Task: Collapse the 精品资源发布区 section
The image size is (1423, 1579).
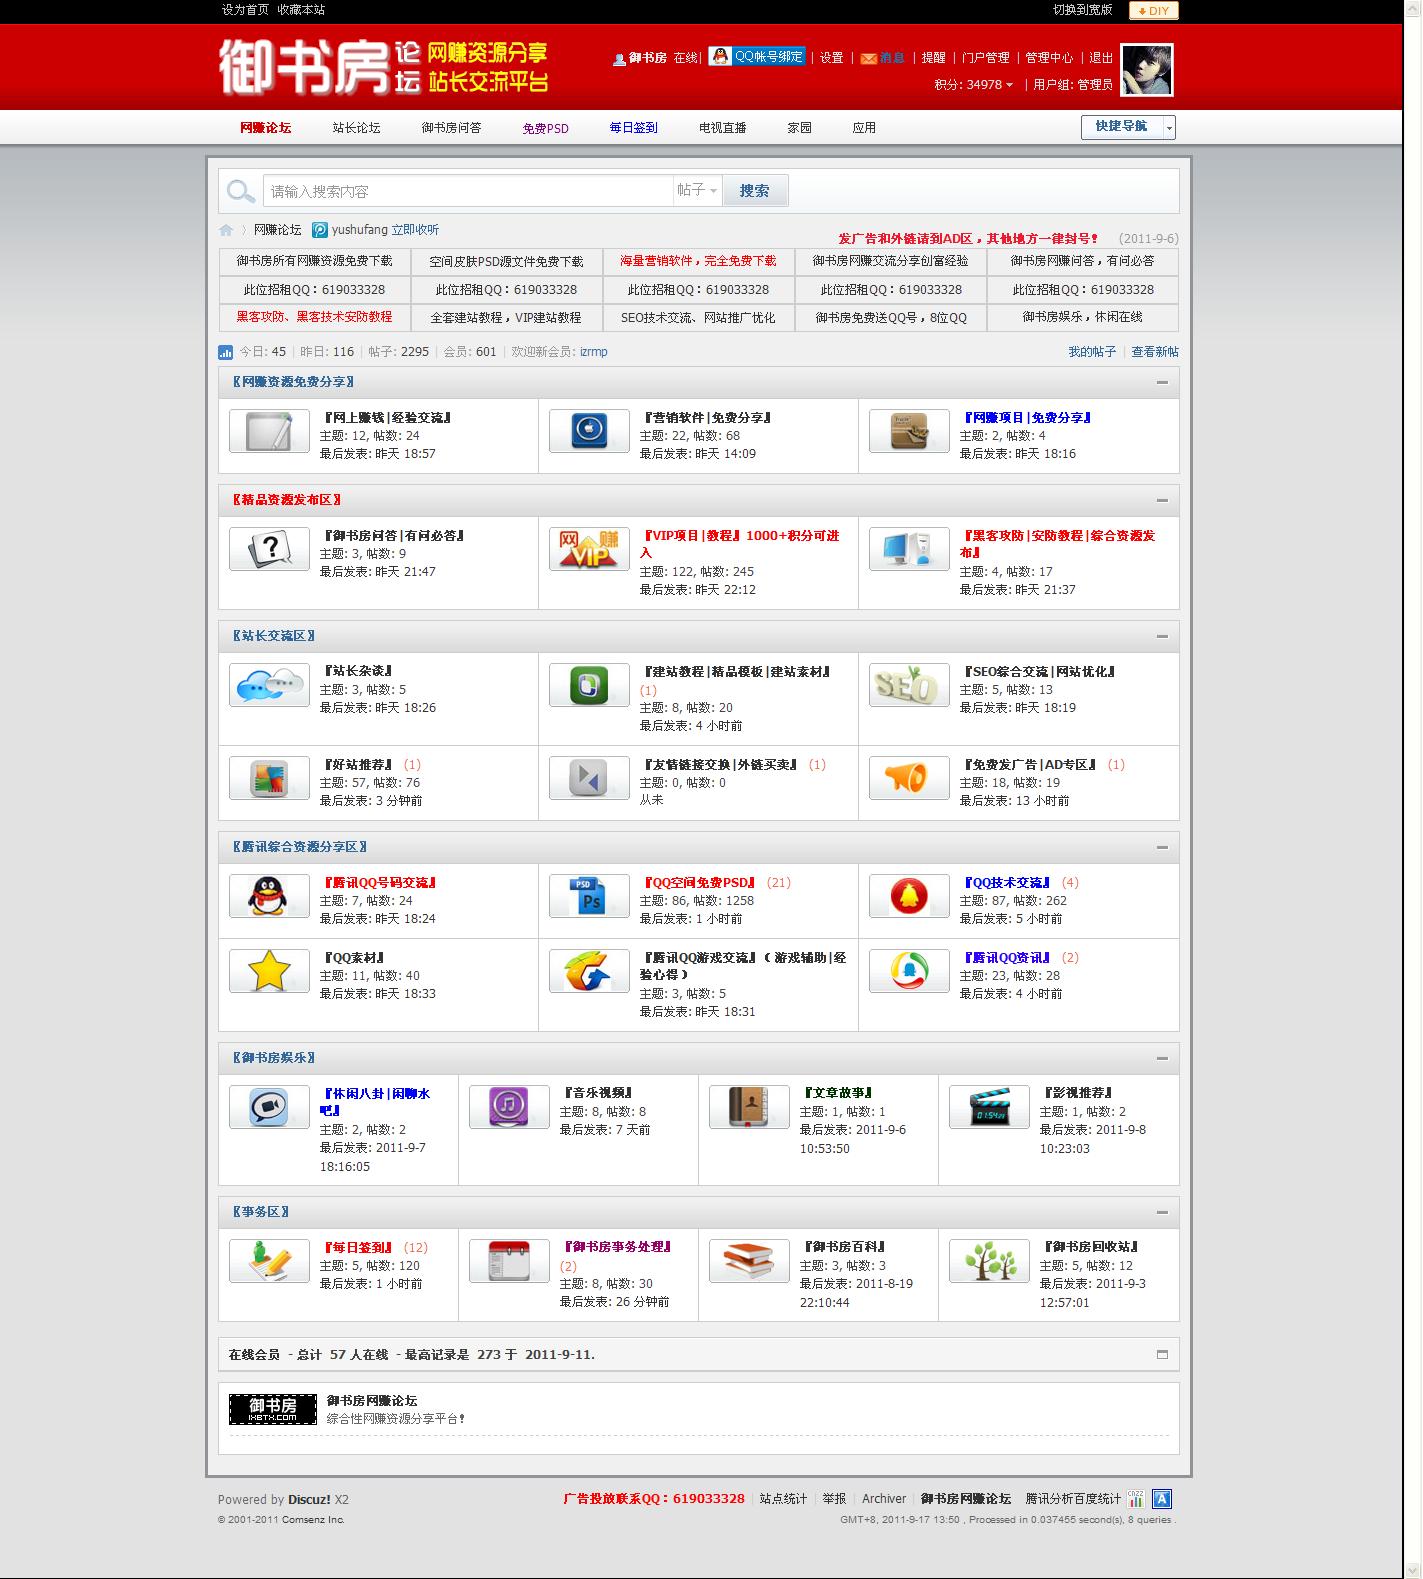Action: click(x=1162, y=500)
